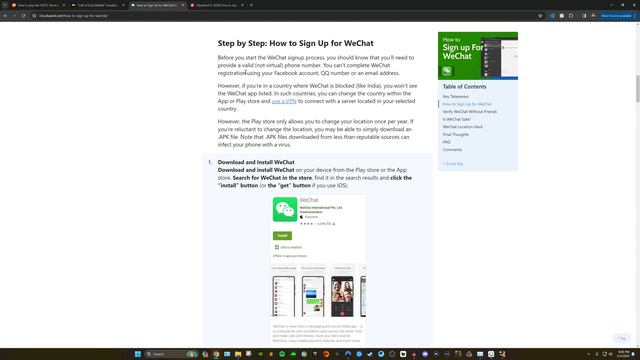Jump to Key Takeaways in Table of Contents

456,97
